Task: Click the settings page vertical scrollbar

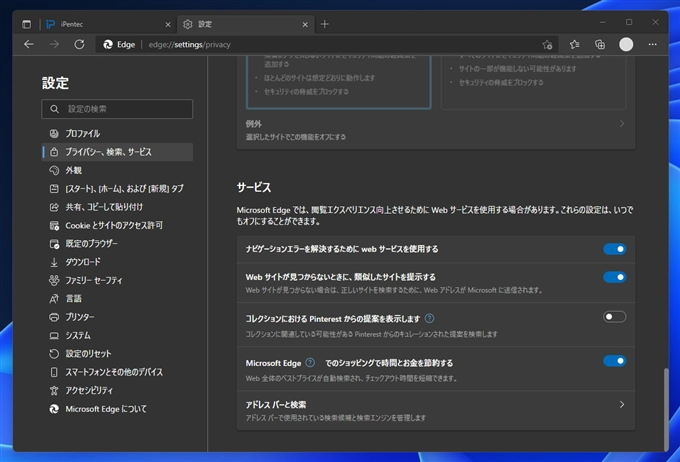Action: [x=666, y=409]
